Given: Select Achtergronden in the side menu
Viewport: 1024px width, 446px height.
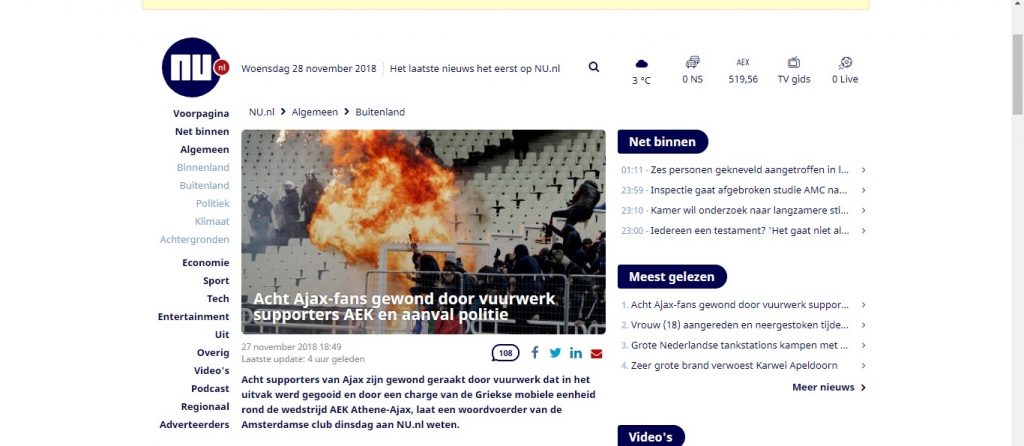Looking at the screenshot, I should click(195, 240).
